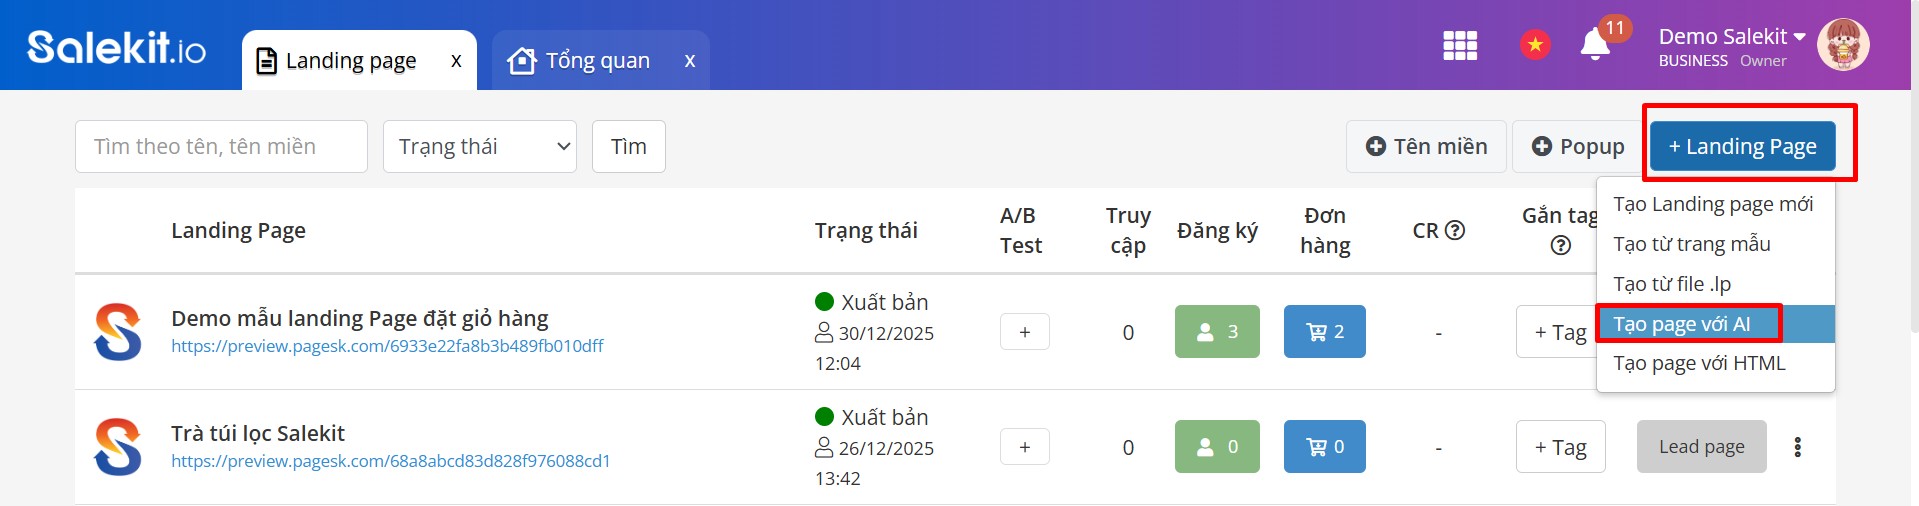Click the Salekit.io logo
1919x506 pixels.
tap(116, 47)
